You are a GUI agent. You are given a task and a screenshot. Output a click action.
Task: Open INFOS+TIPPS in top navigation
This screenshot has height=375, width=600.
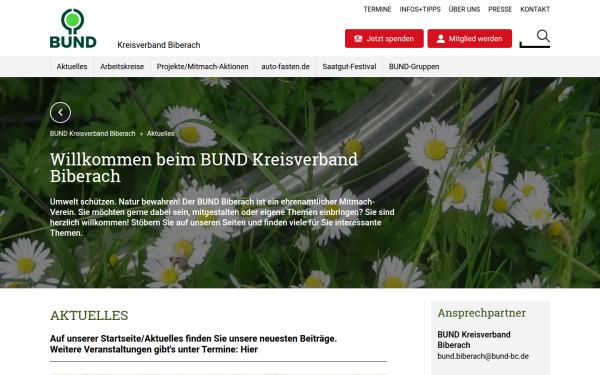point(420,9)
